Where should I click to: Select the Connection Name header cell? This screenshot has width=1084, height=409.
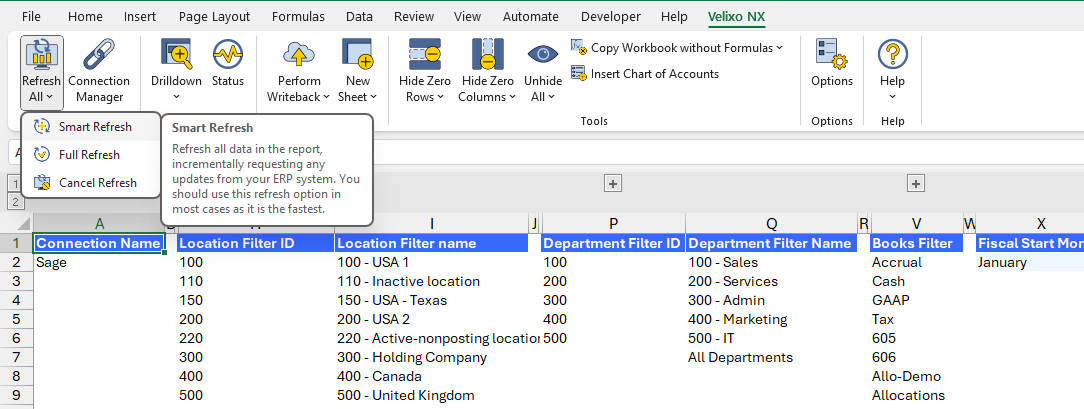(x=100, y=243)
